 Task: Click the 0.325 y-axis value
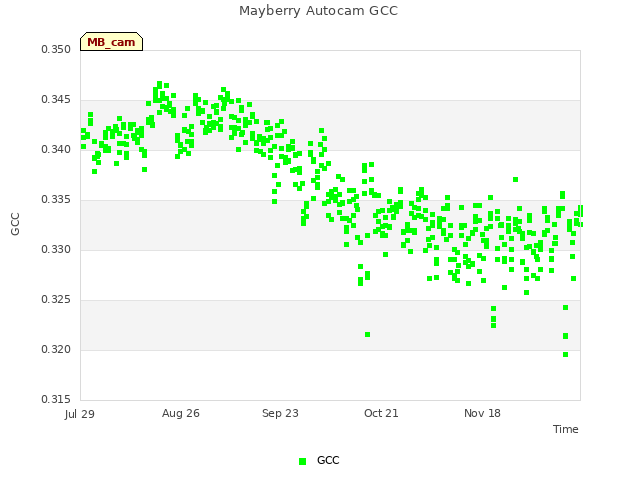pos(56,300)
